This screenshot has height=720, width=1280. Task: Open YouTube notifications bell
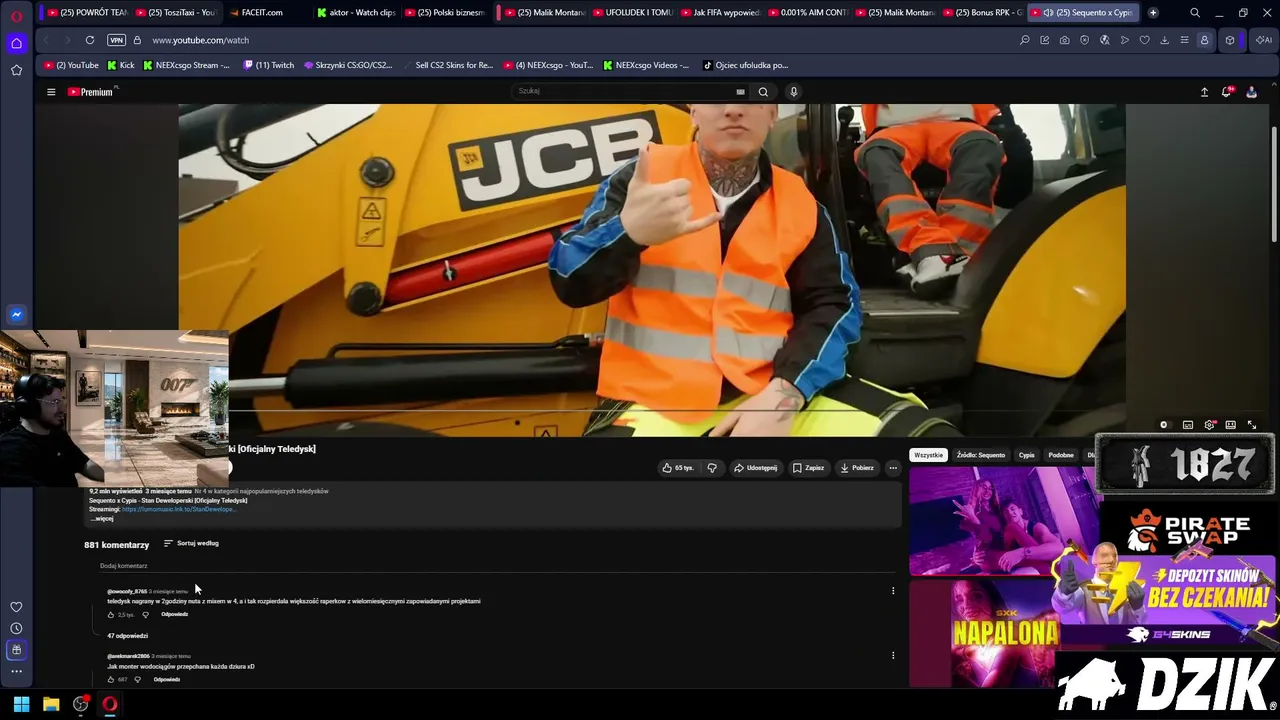(x=1227, y=92)
